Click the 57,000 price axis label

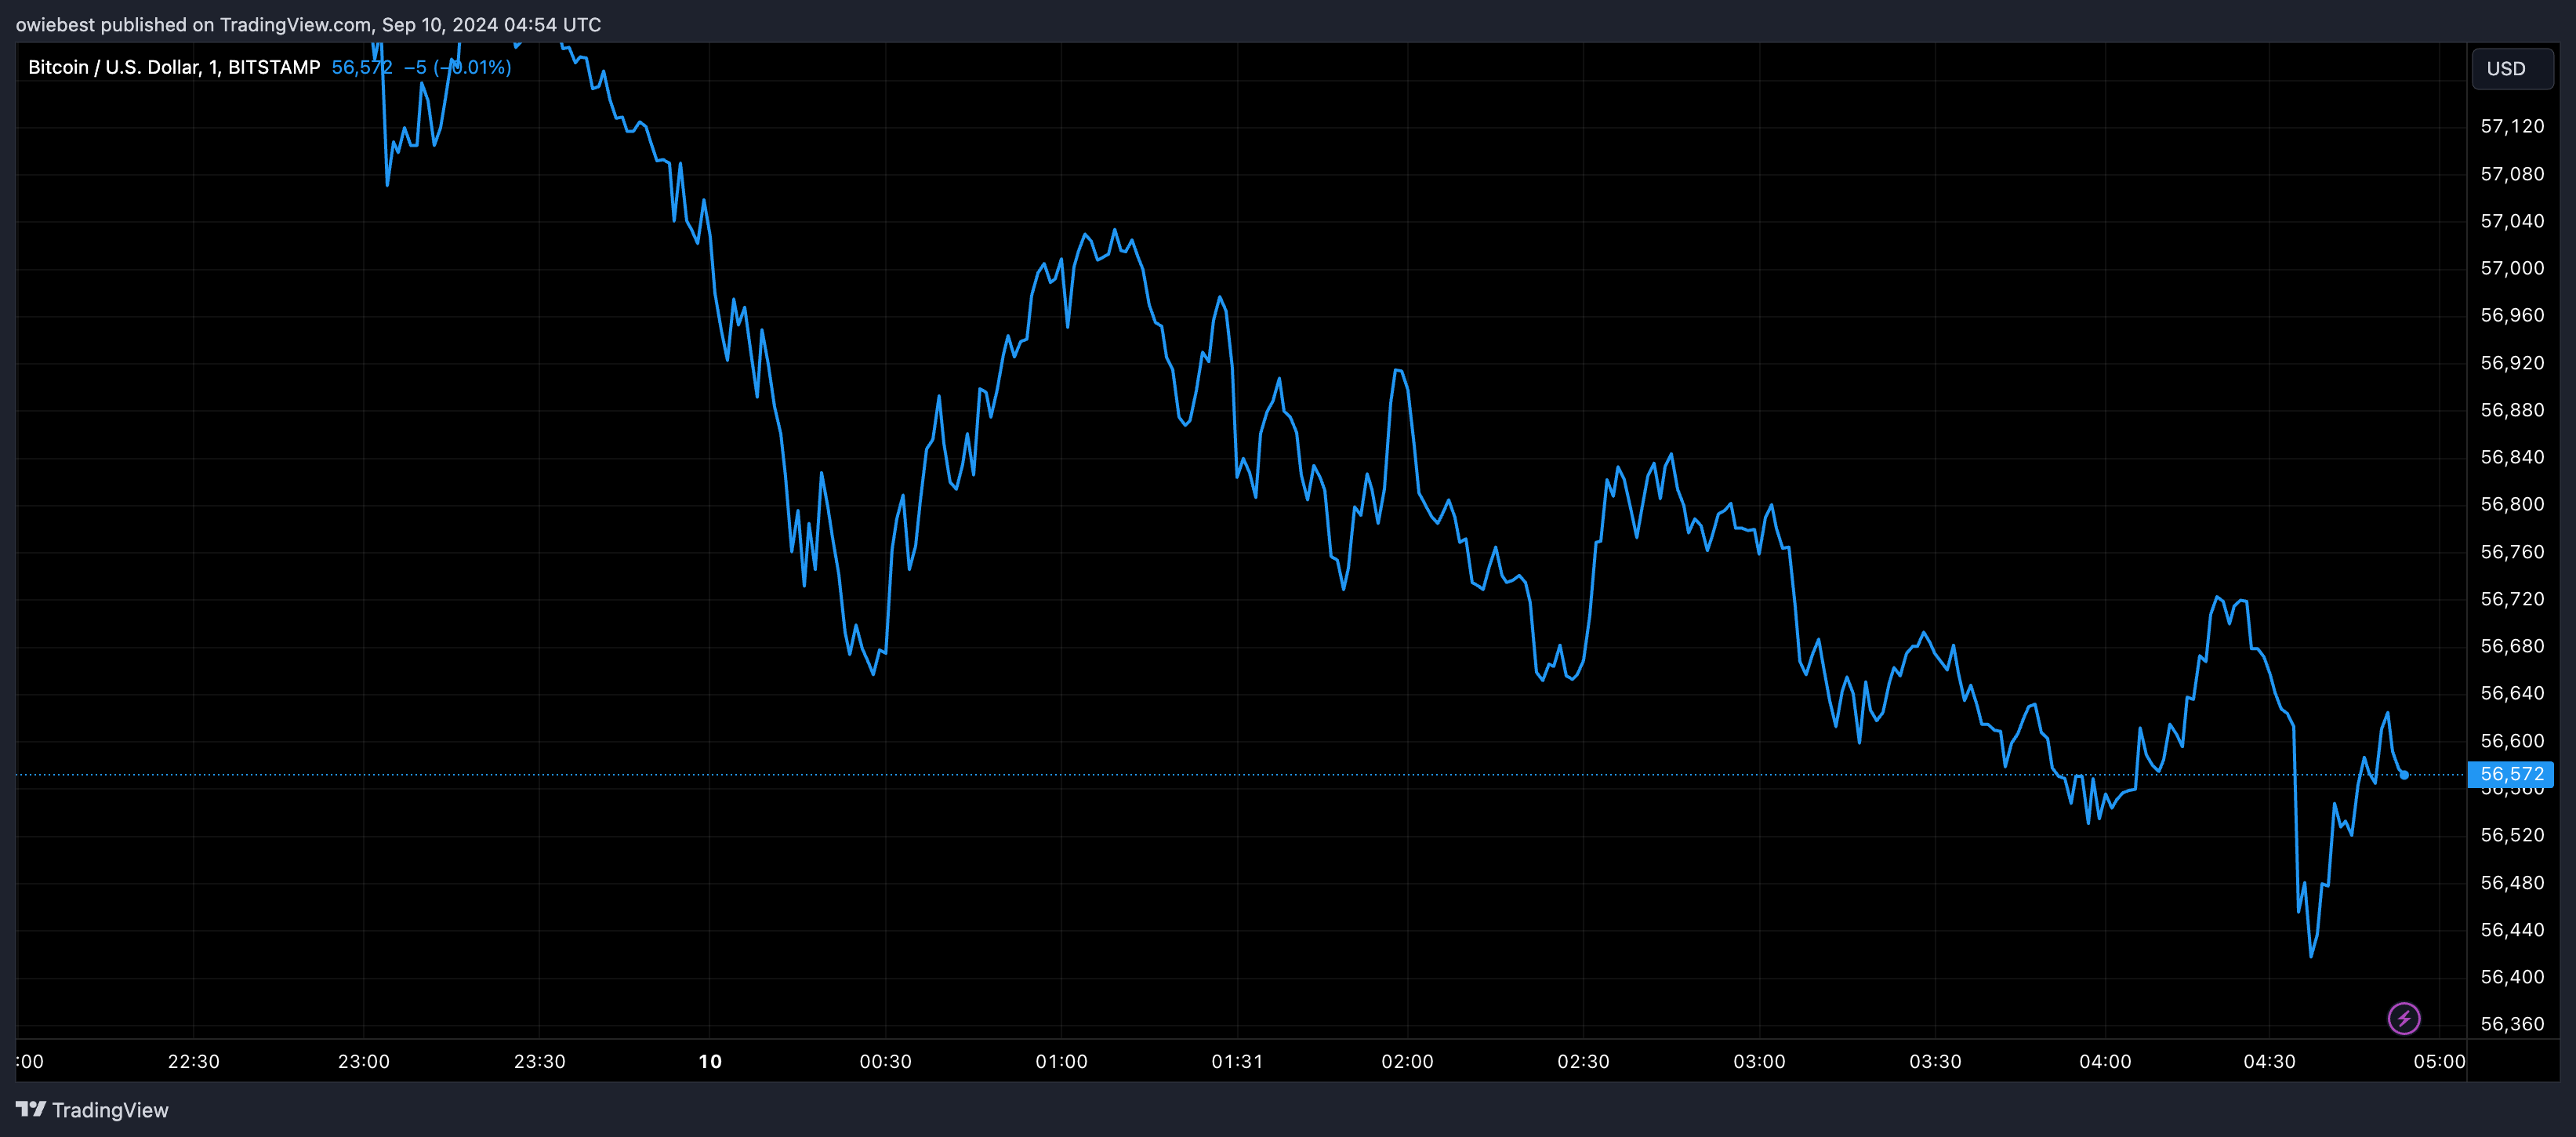(2512, 268)
